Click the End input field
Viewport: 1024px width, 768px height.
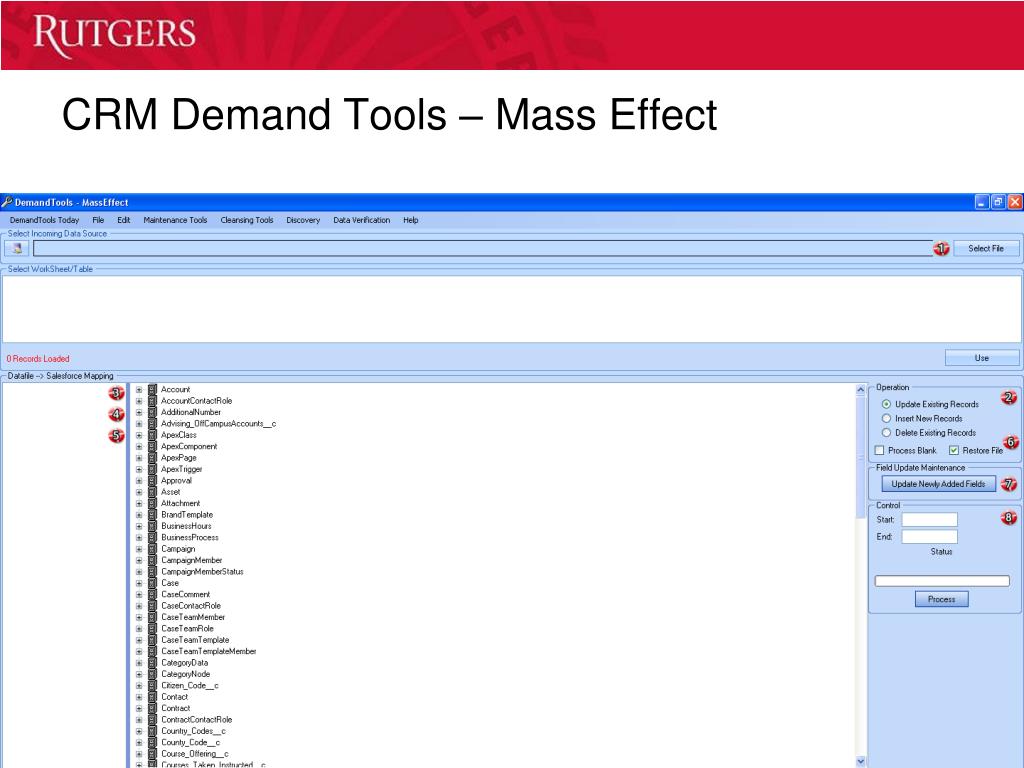(x=929, y=537)
